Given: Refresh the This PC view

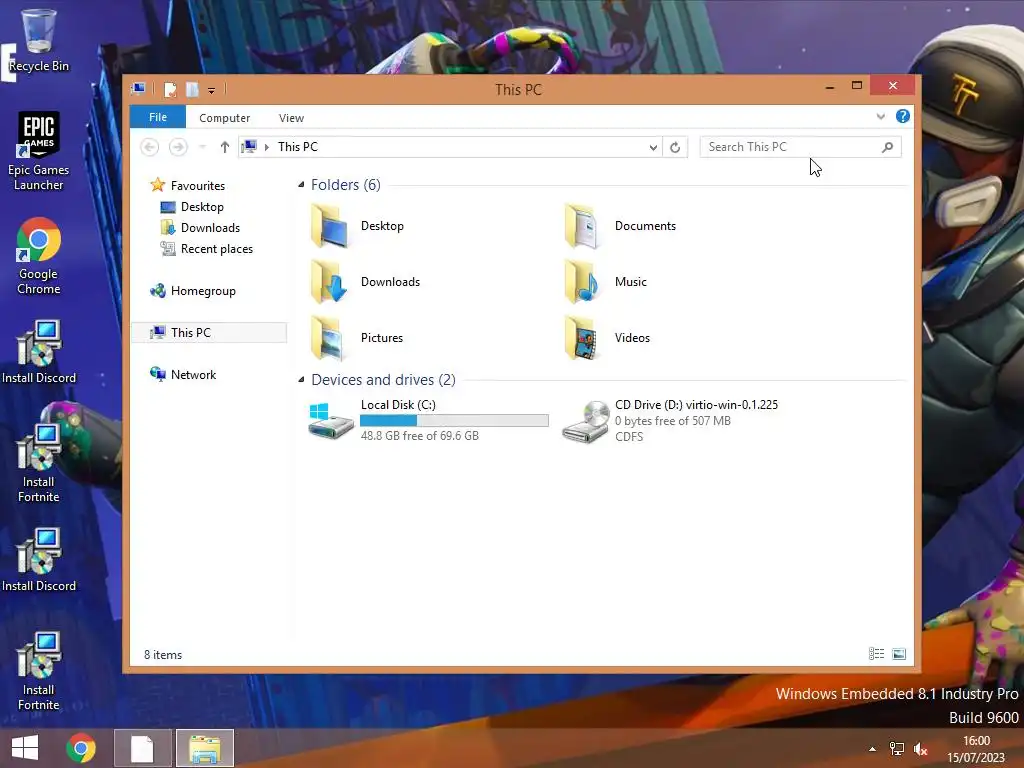Looking at the screenshot, I should [x=675, y=147].
